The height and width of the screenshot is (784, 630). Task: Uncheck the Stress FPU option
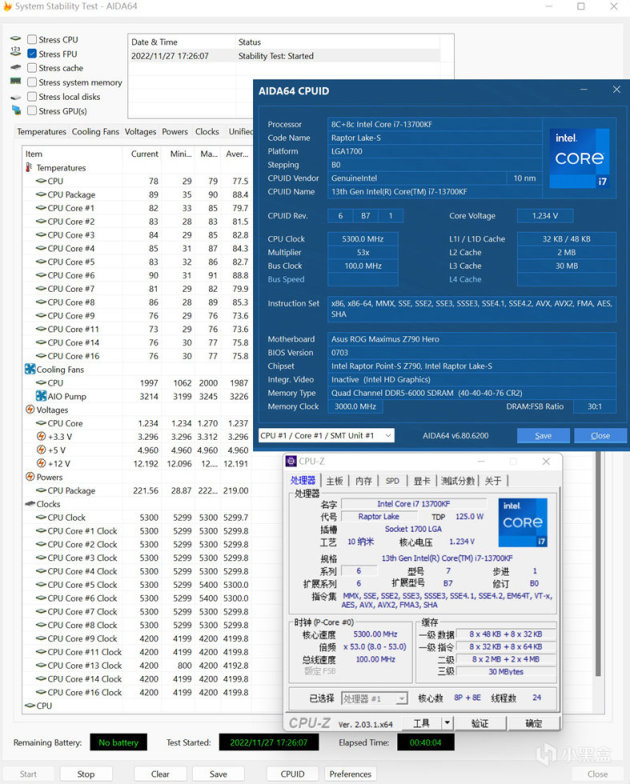pyautogui.click(x=32, y=54)
